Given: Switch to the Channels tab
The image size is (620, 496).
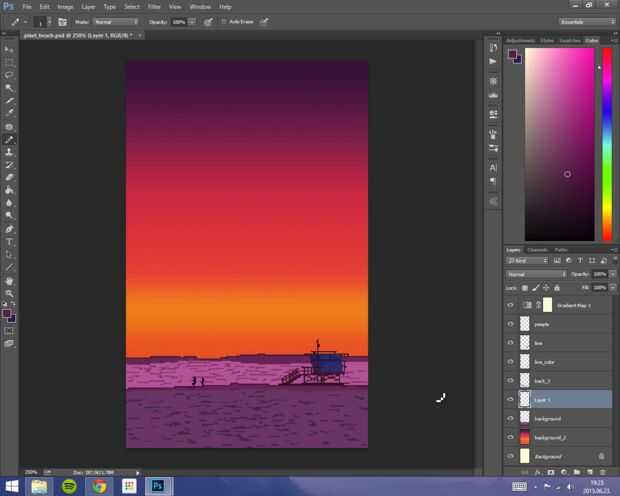Looking at the screenshot, I should (537, 250).
